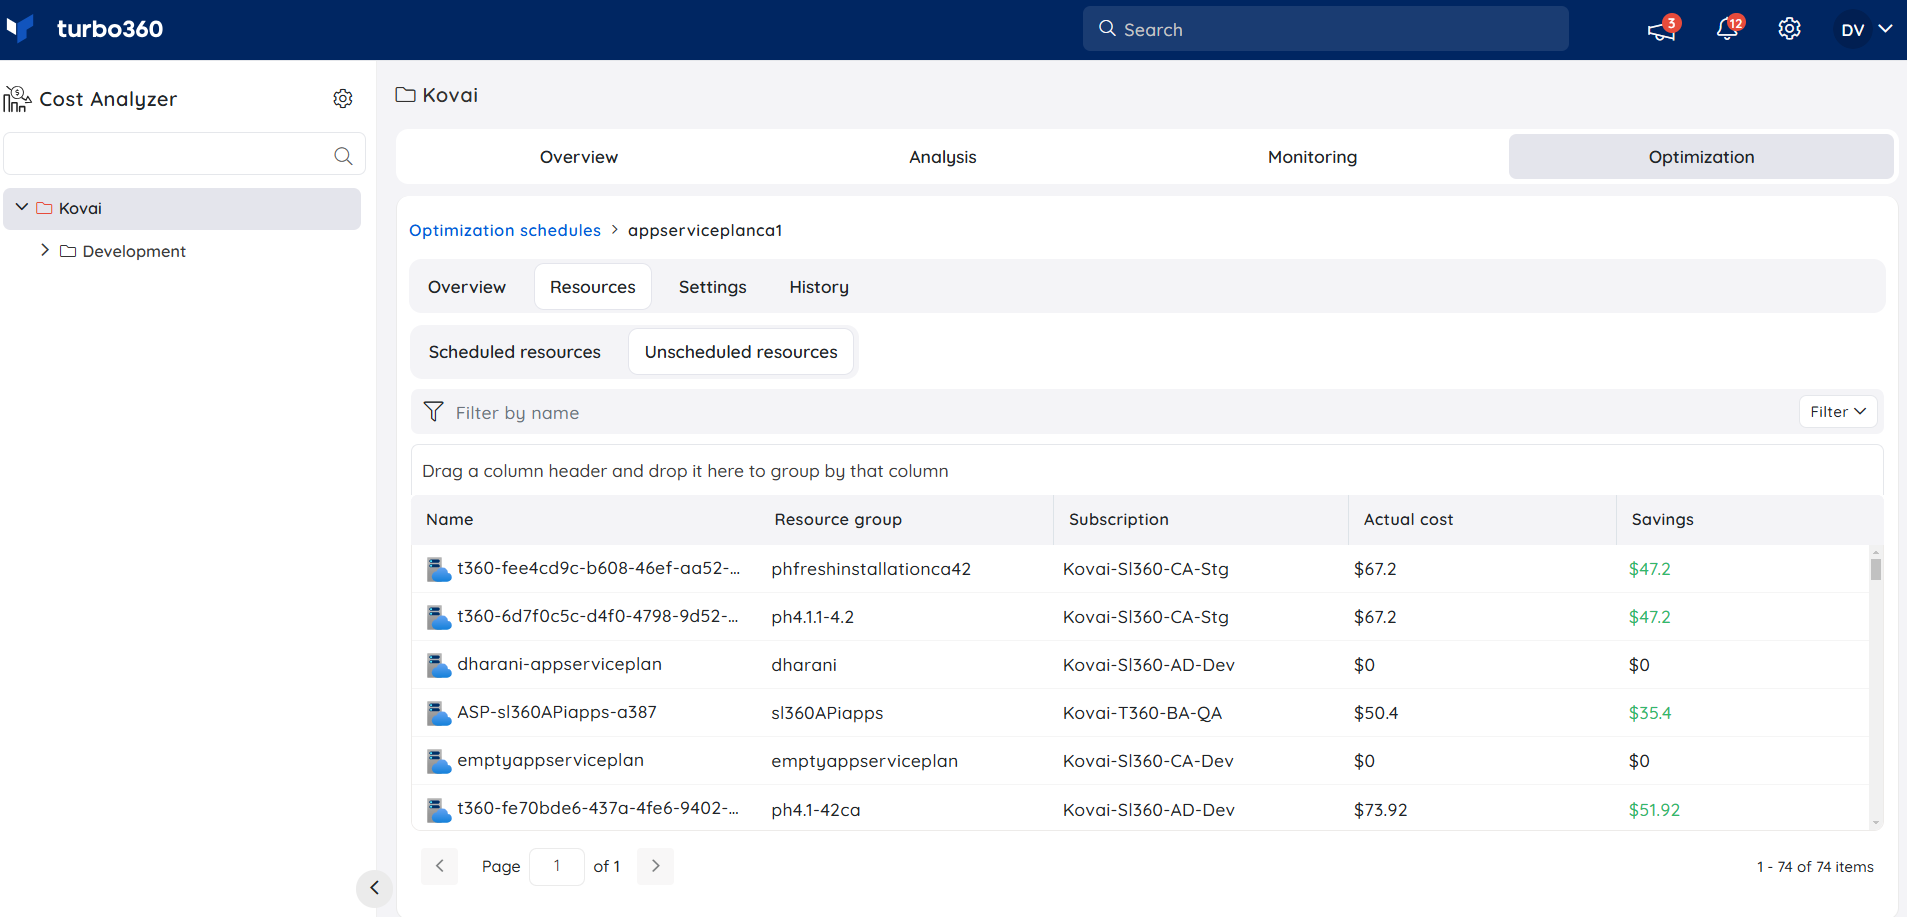Viewport: 1907px width, 917px height.
Task: Click icon for t360-fe70bde6 row
Action: pyautogui.click(x=439, y=809)
